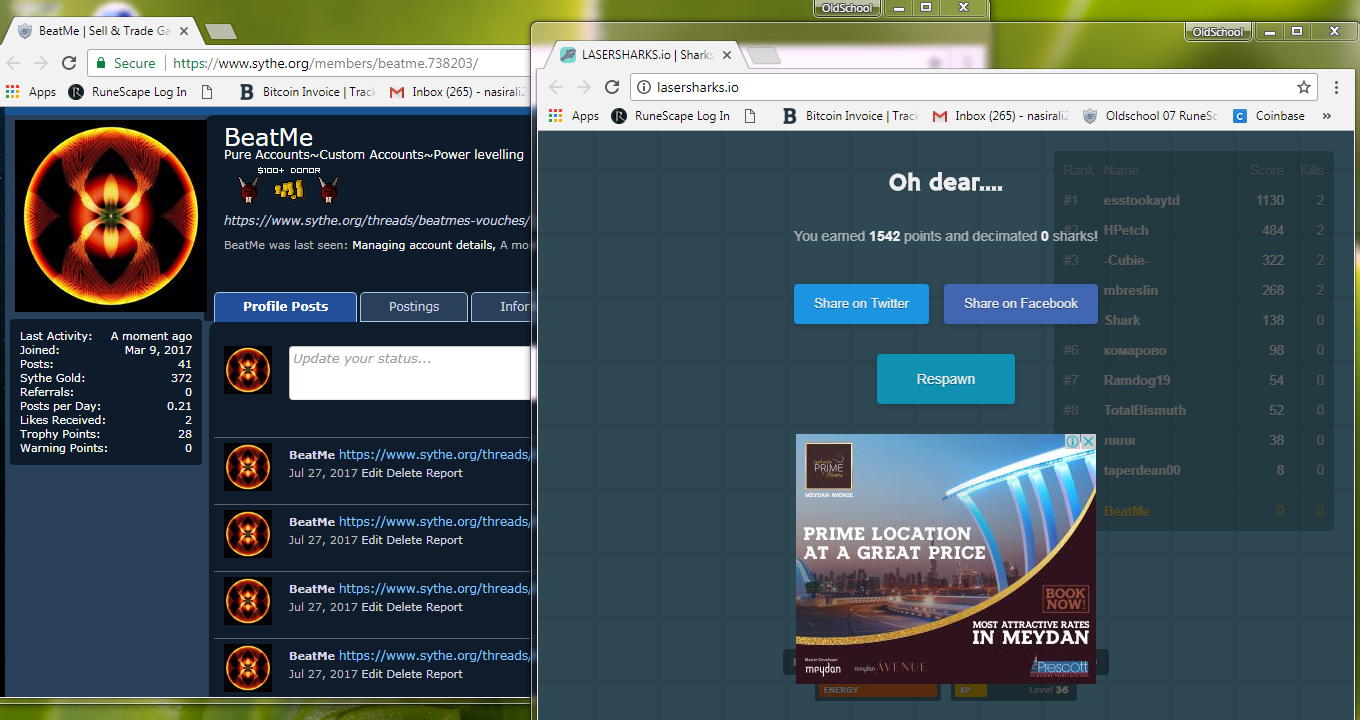Close the advertisement with the X icon
This screenshot has height=720, width=1360.
tap(1088, 441)
